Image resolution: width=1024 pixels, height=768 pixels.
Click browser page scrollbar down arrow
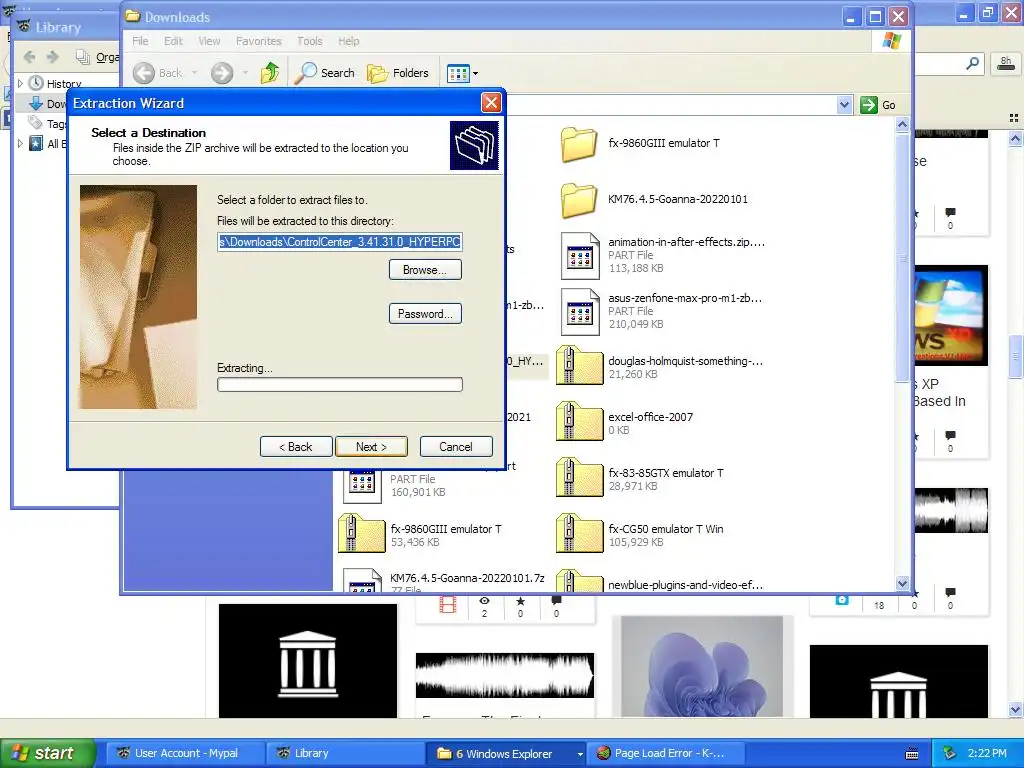(1015, 709)
